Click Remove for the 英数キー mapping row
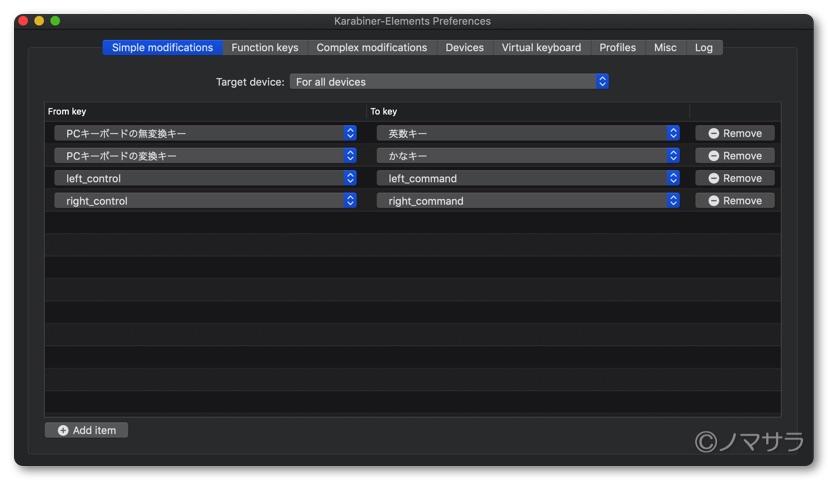 click(x=734, y=133)
